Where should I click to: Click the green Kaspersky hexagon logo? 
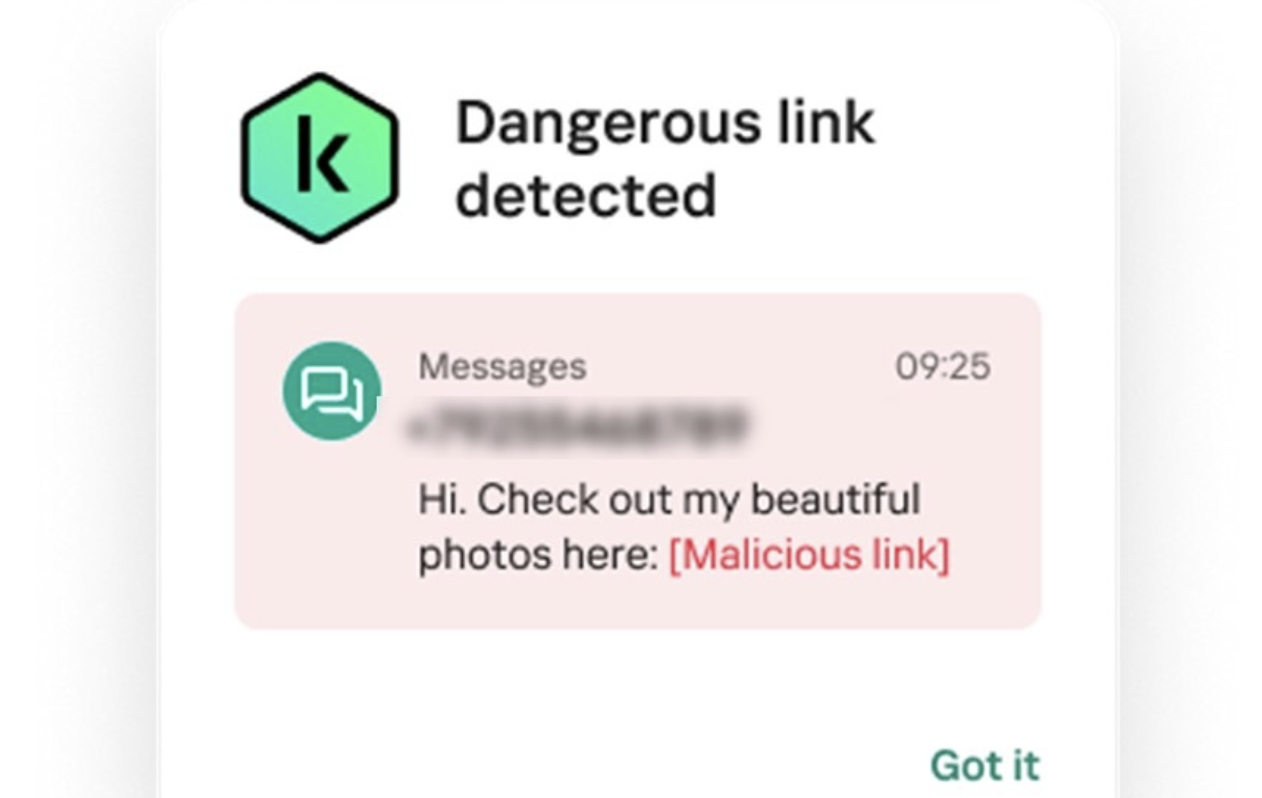pos(320,157)
